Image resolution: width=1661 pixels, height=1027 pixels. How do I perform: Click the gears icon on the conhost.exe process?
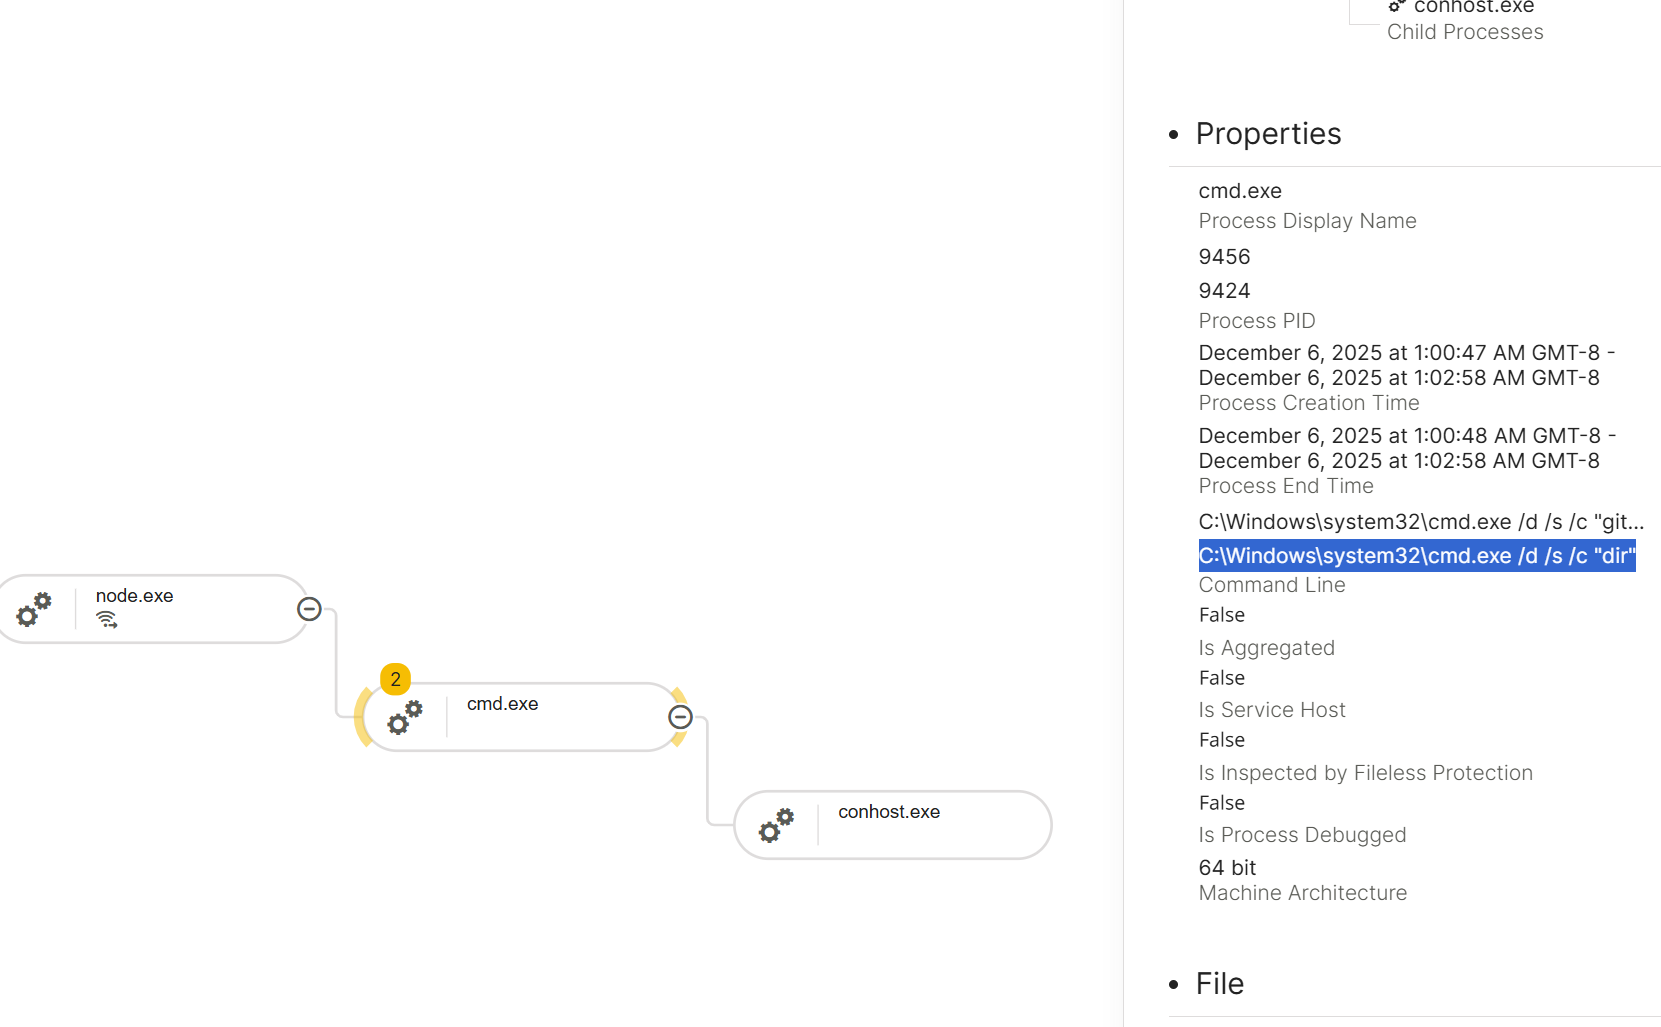(x=775, y=825)
